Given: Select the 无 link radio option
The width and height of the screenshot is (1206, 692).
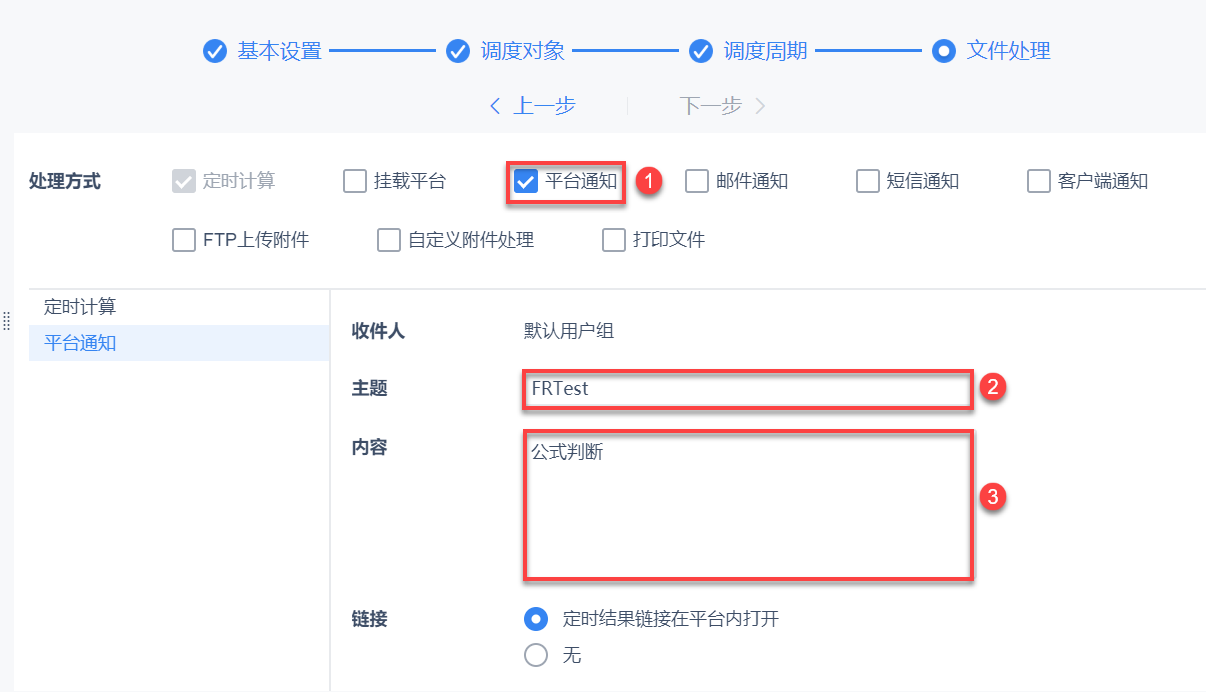Looking at the screenshot, I should 537,655.
